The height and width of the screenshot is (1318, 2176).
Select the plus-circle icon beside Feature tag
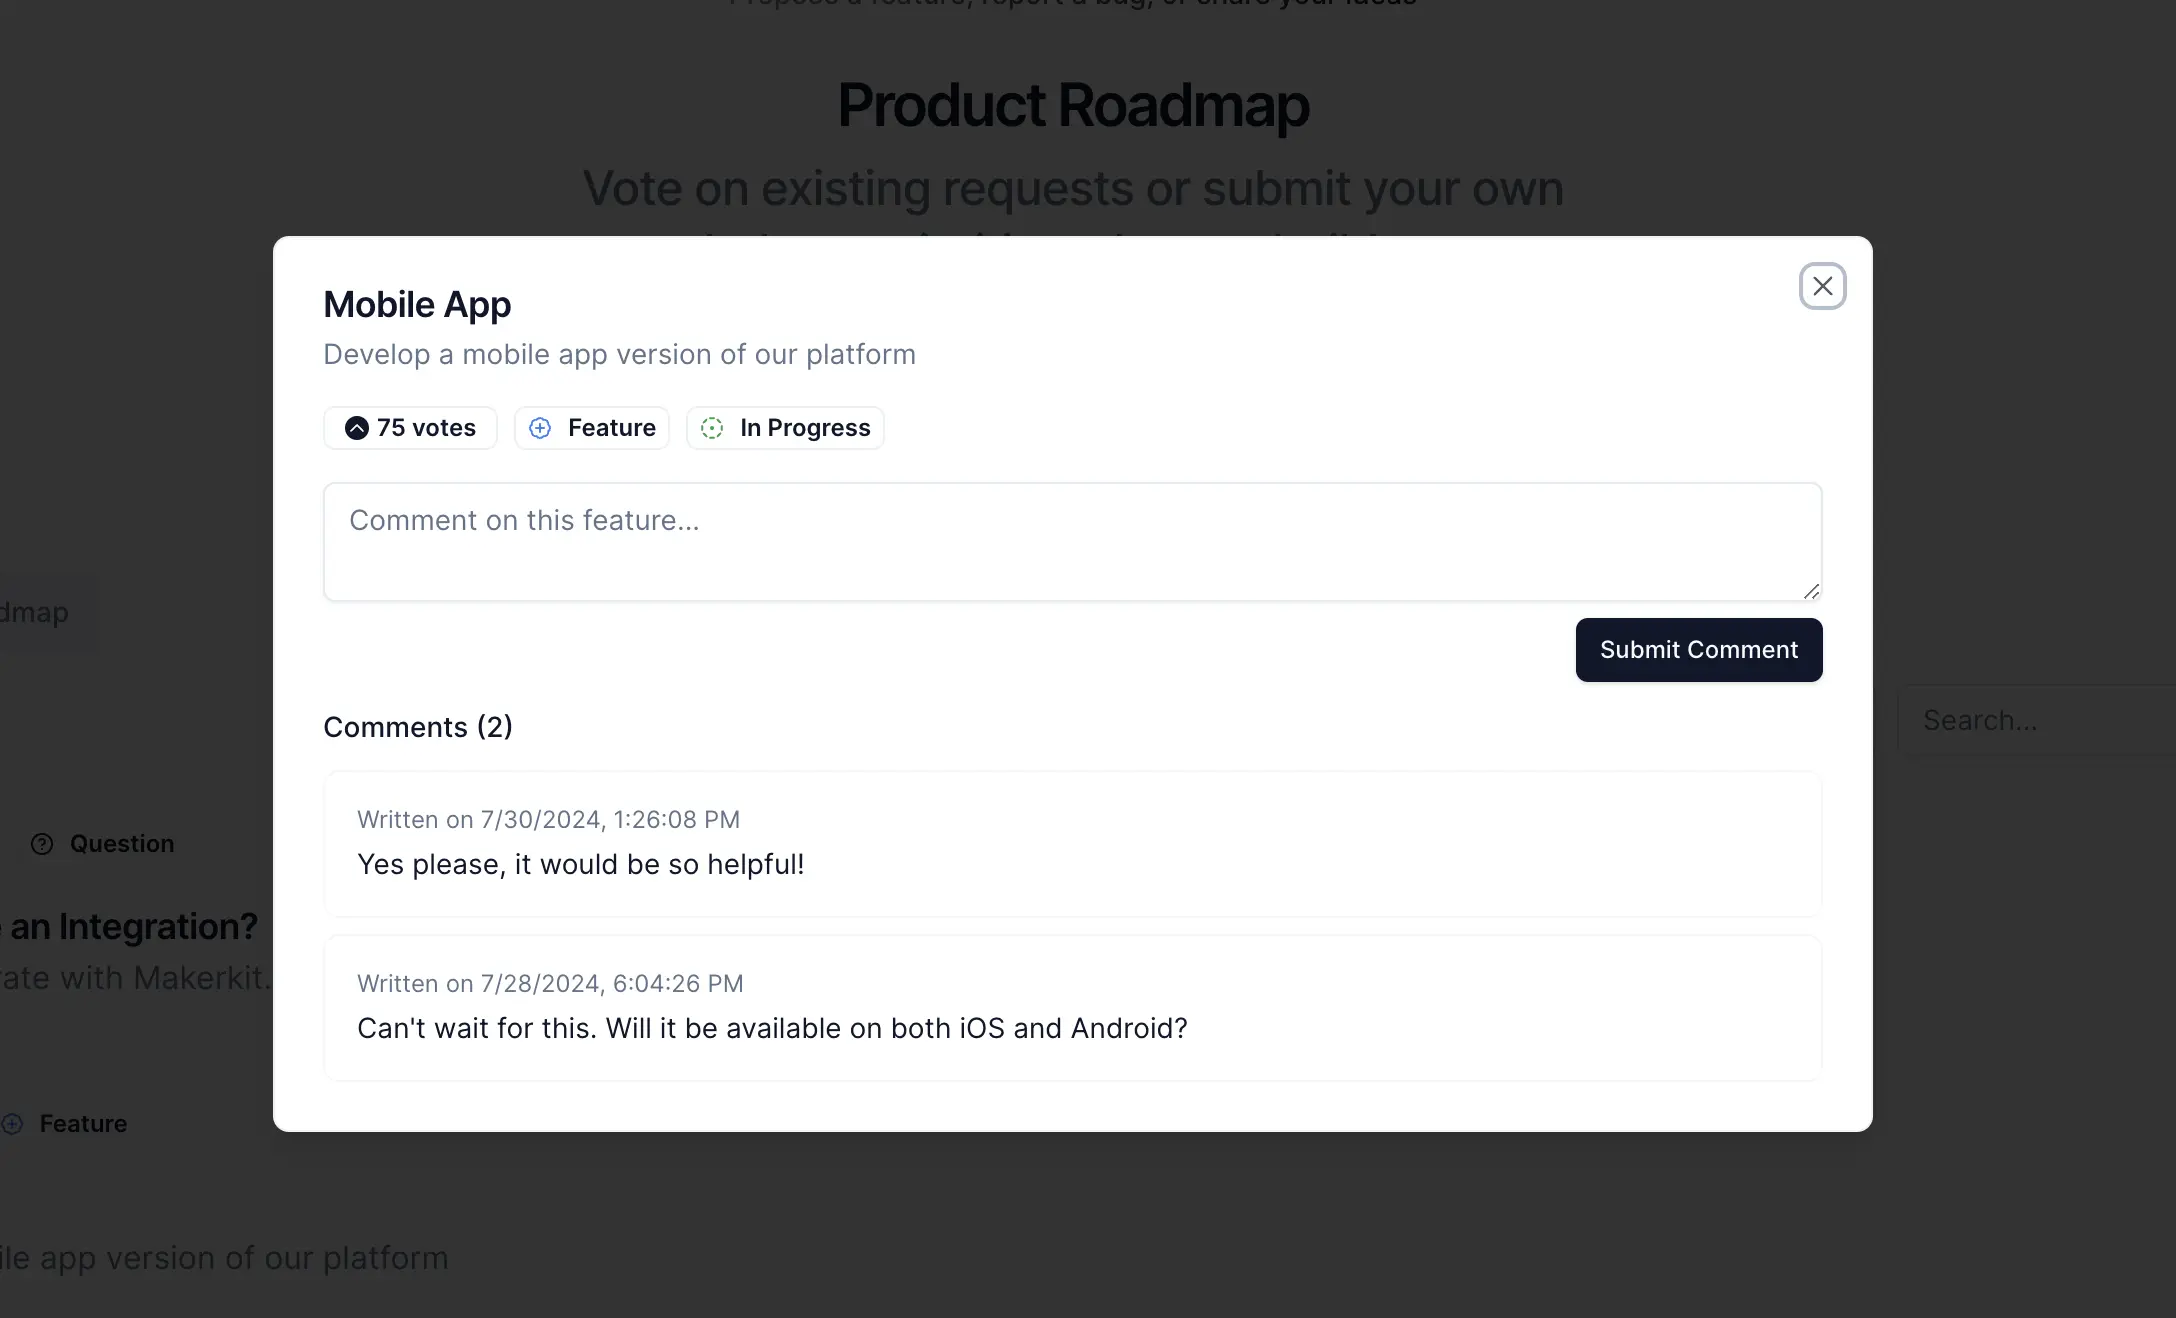[x=540, y=428]
